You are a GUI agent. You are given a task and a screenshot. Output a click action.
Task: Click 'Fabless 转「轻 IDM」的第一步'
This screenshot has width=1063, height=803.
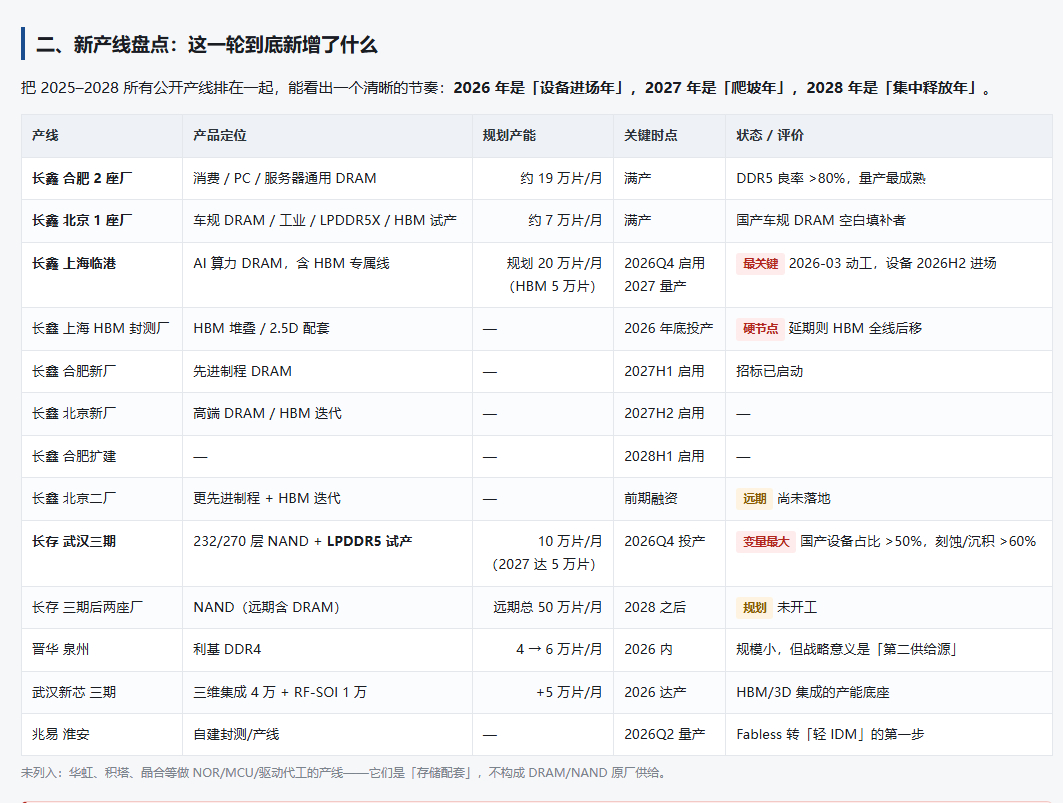tap(830, 735)
